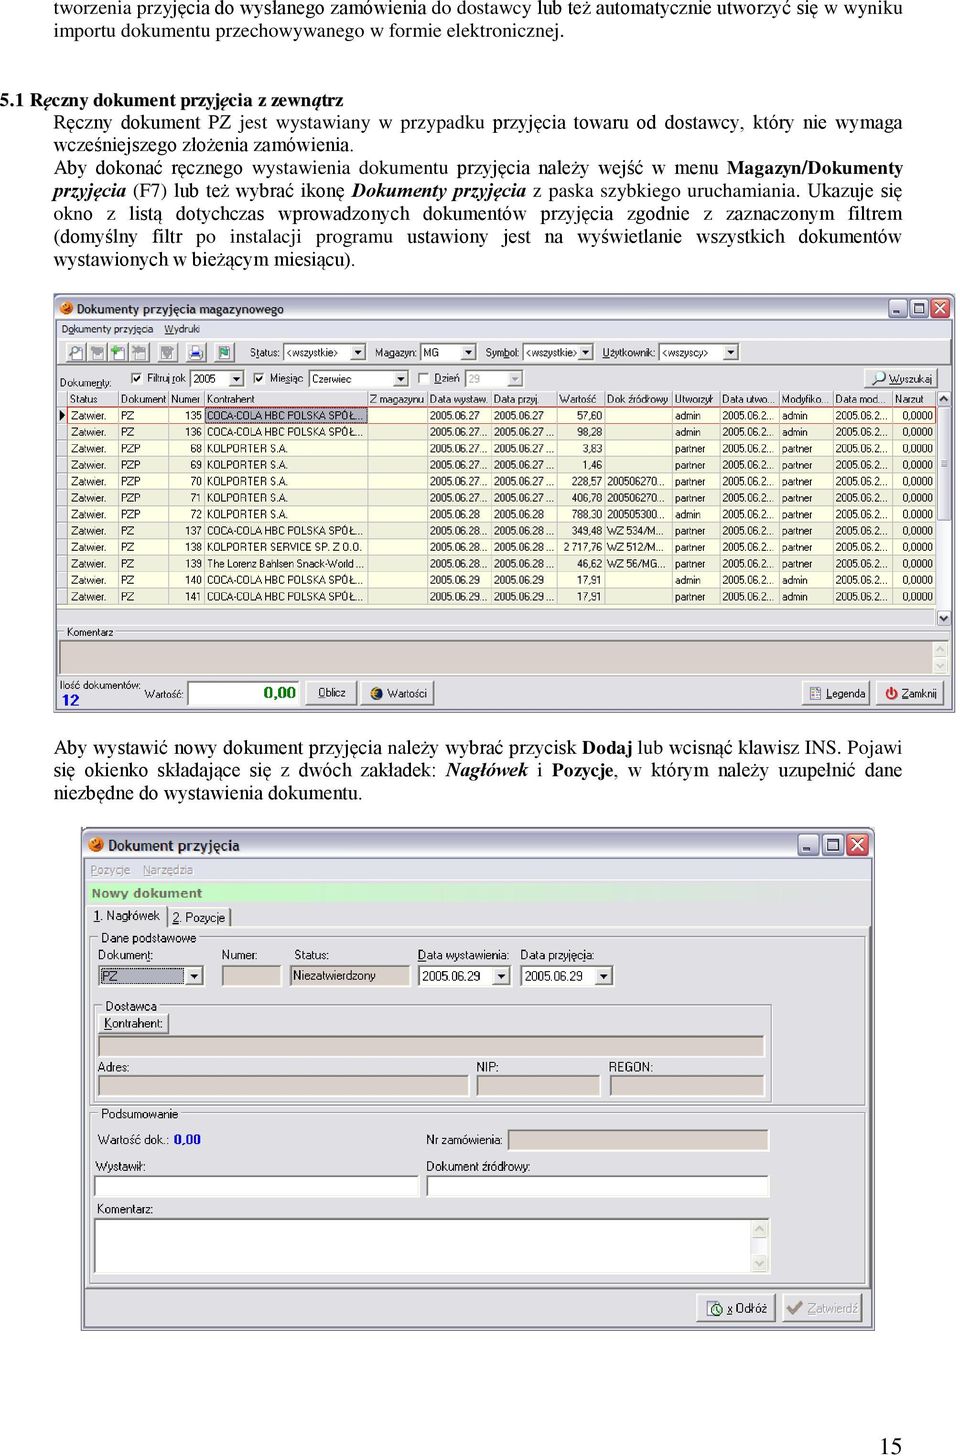Click scroll-up arrow of documents table scrollbar
This screenshot has height=1456, width=960.
pyautogui.click(x=943, y=399)
